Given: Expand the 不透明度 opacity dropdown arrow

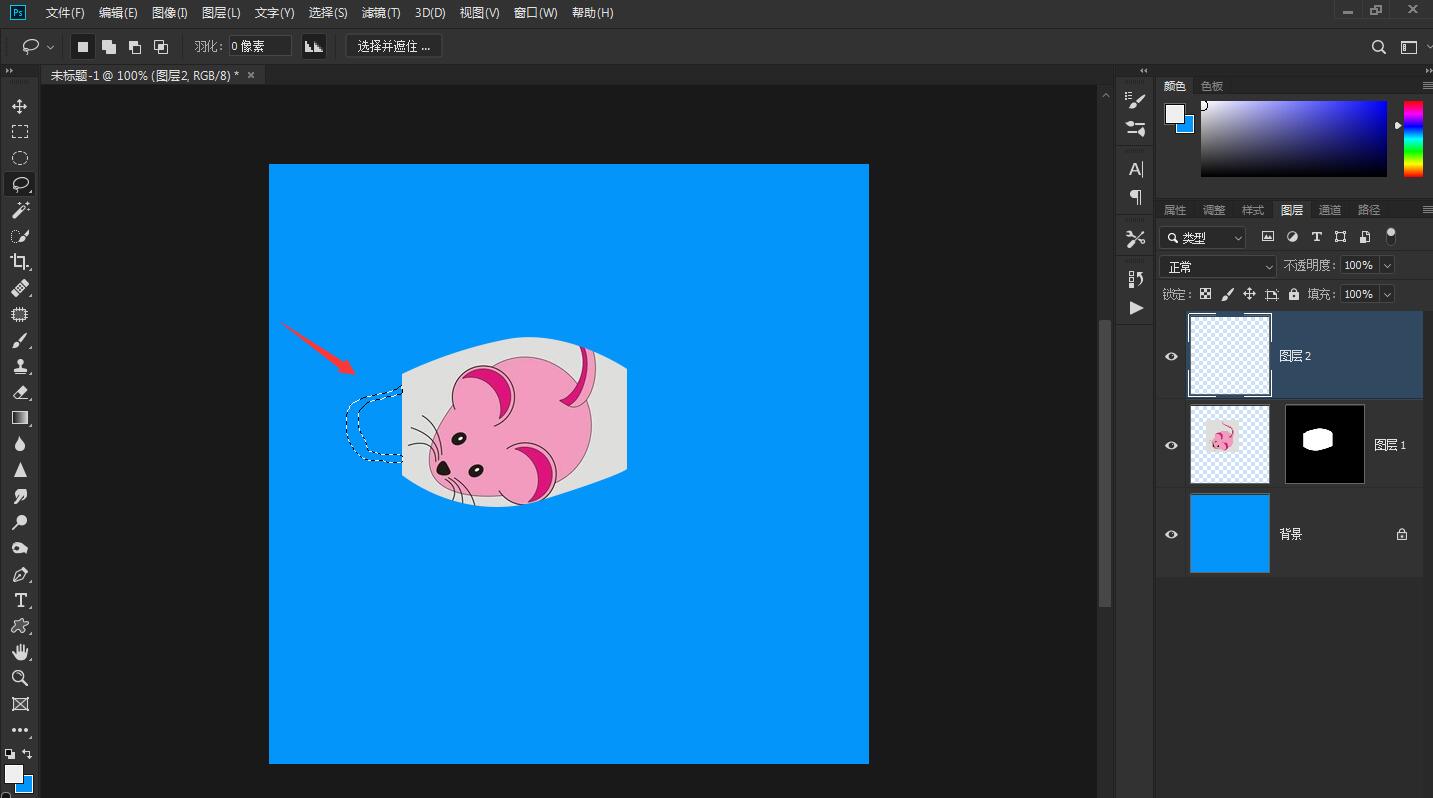Looking at the screenshot, I should [1387, 265].
